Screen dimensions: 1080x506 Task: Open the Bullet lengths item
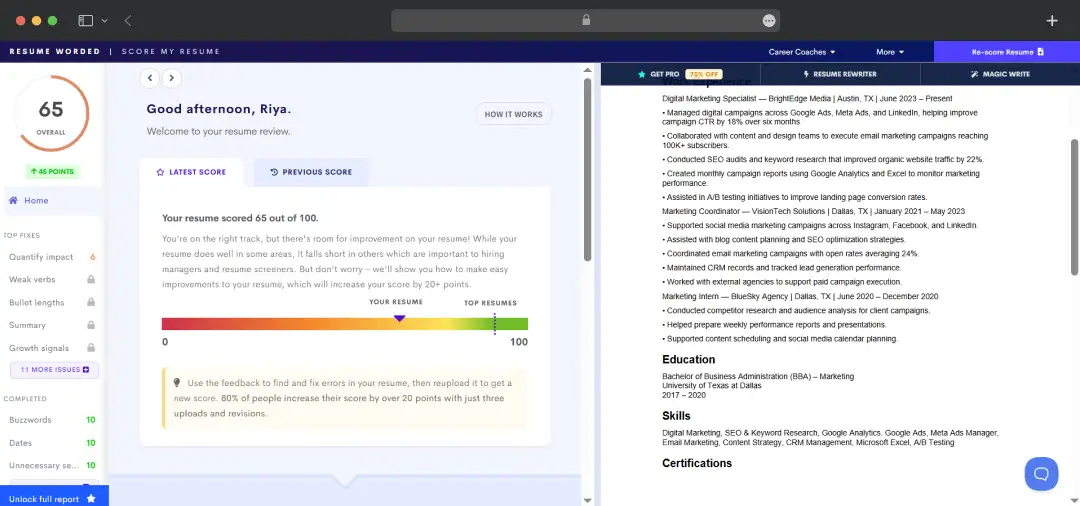[52, 302]
